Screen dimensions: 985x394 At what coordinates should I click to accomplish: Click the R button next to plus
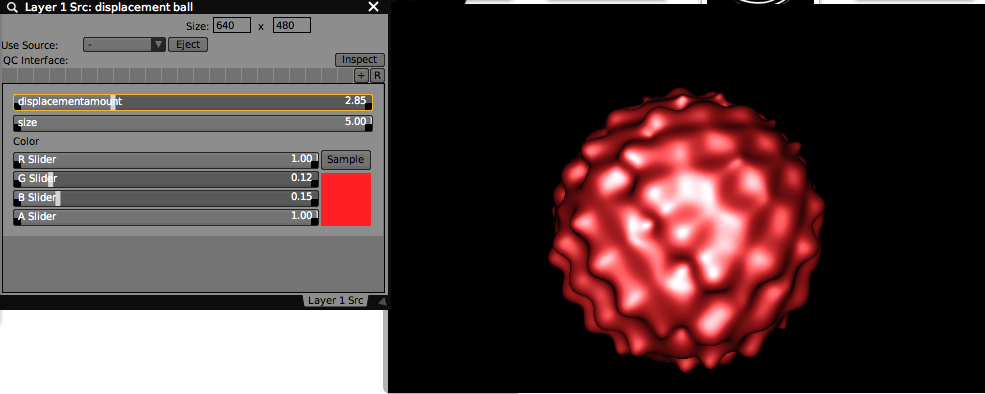(377, 76)
